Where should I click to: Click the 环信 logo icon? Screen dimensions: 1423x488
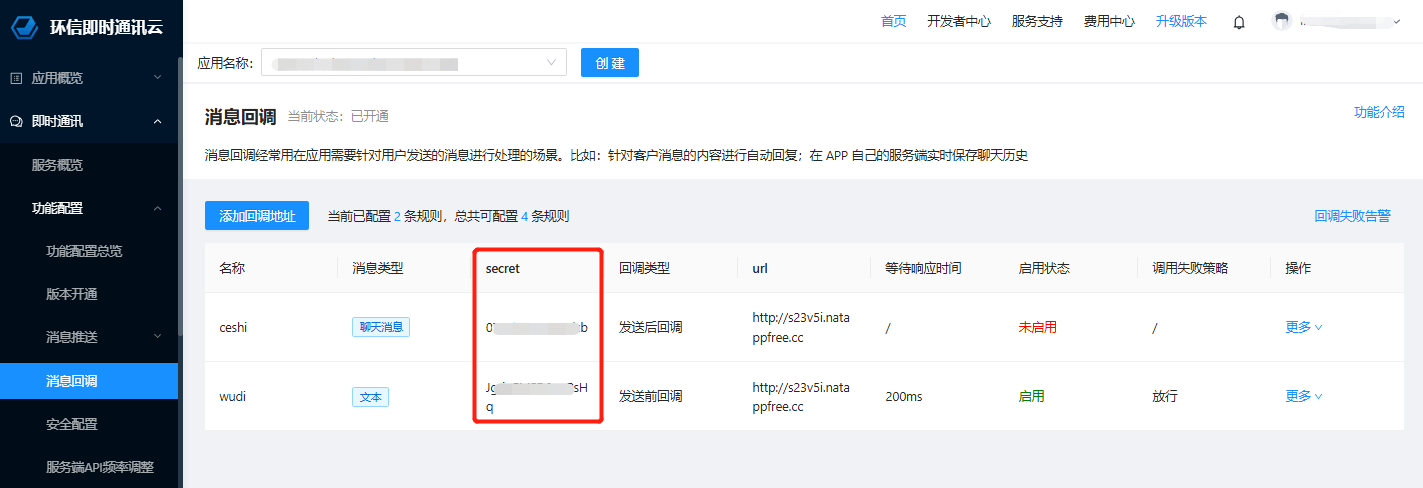coord(25,25)
